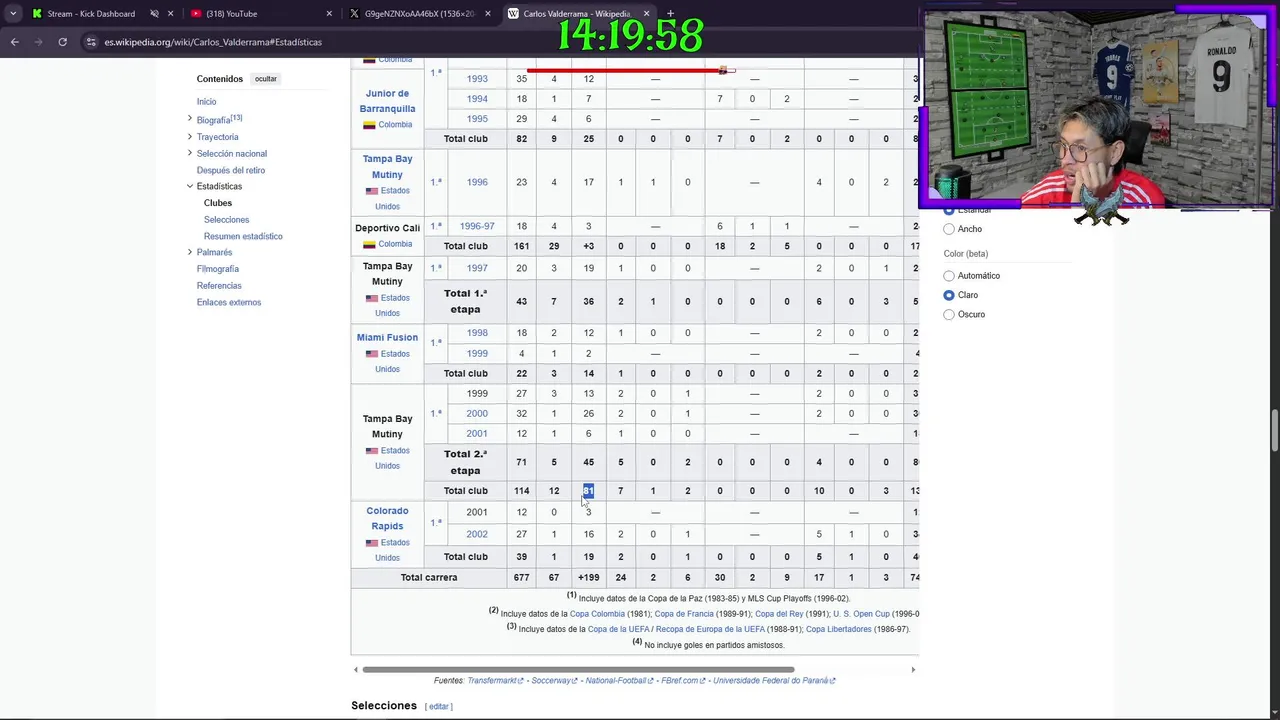Switch to the Stream - Kick Dashboard tab
Image resolution: width=1280 pixels, height=720 pixels.
(x=90, y=14)
